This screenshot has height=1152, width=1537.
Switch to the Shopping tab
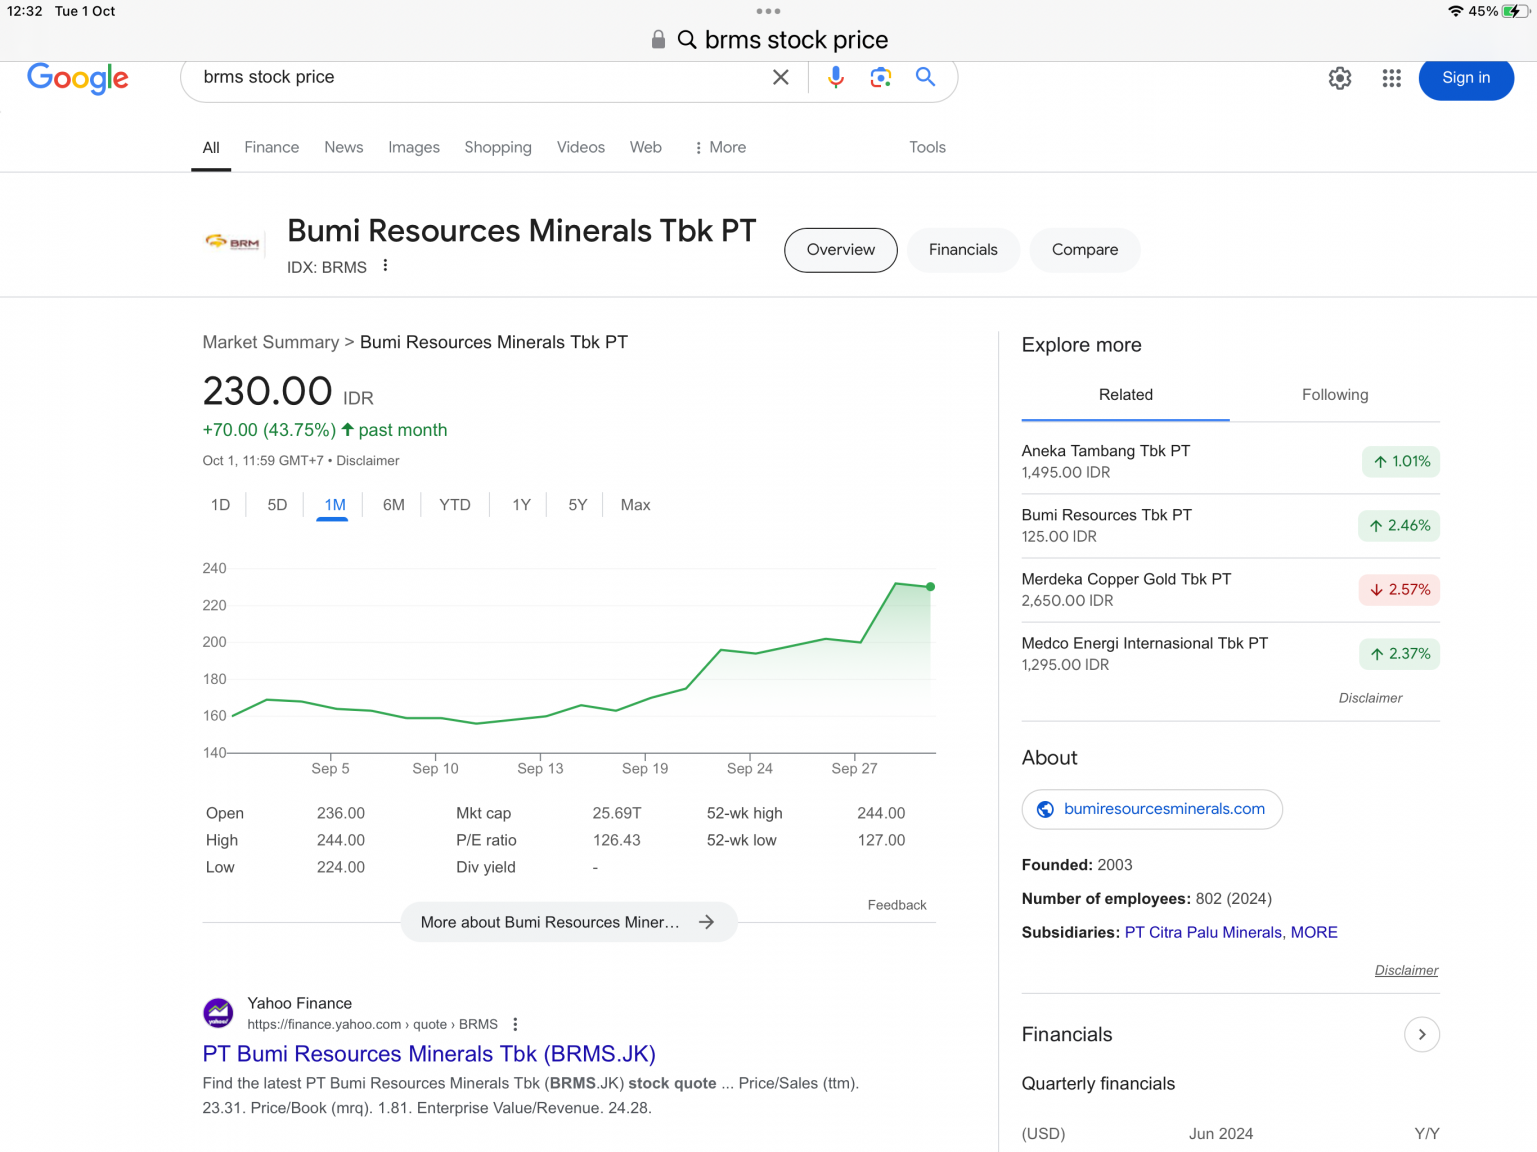pyautogui.click(x=498, y=147)
